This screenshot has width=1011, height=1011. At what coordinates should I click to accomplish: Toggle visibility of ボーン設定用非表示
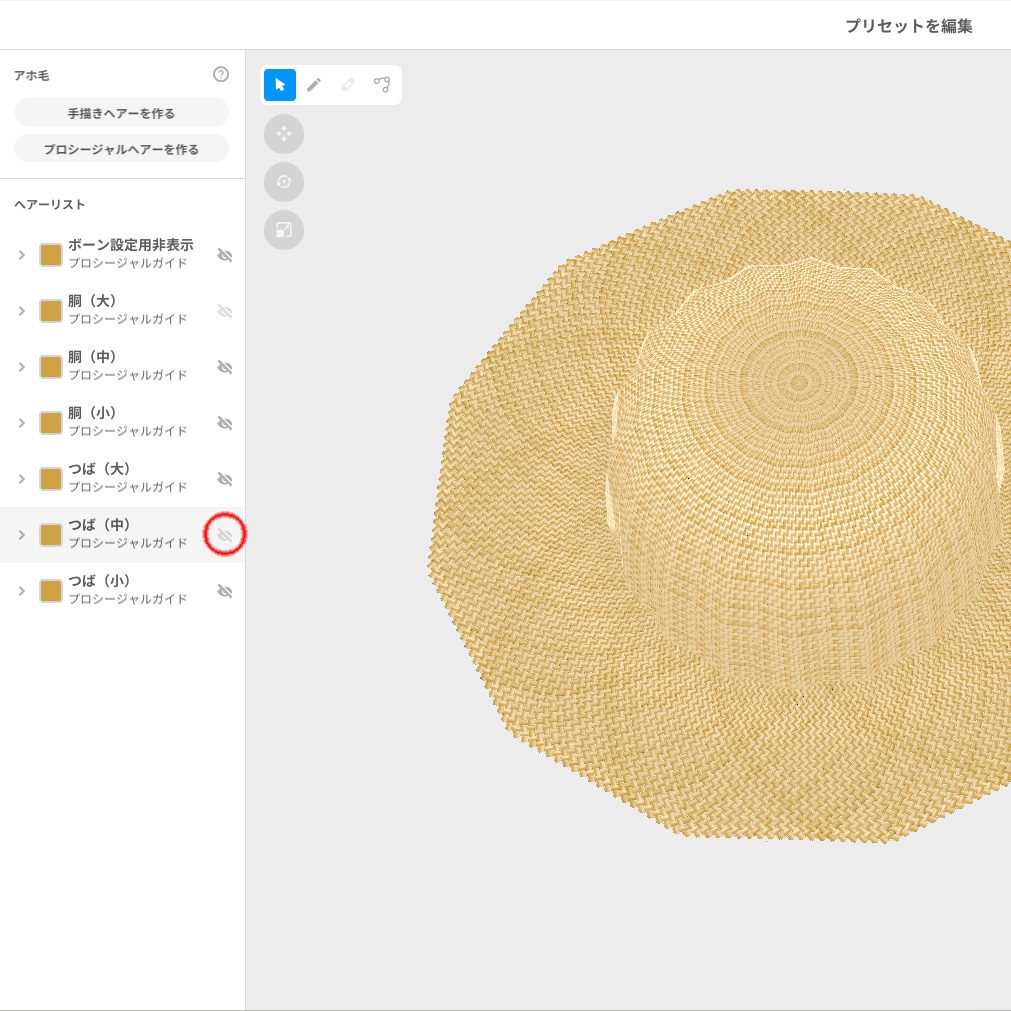[225, 255]
